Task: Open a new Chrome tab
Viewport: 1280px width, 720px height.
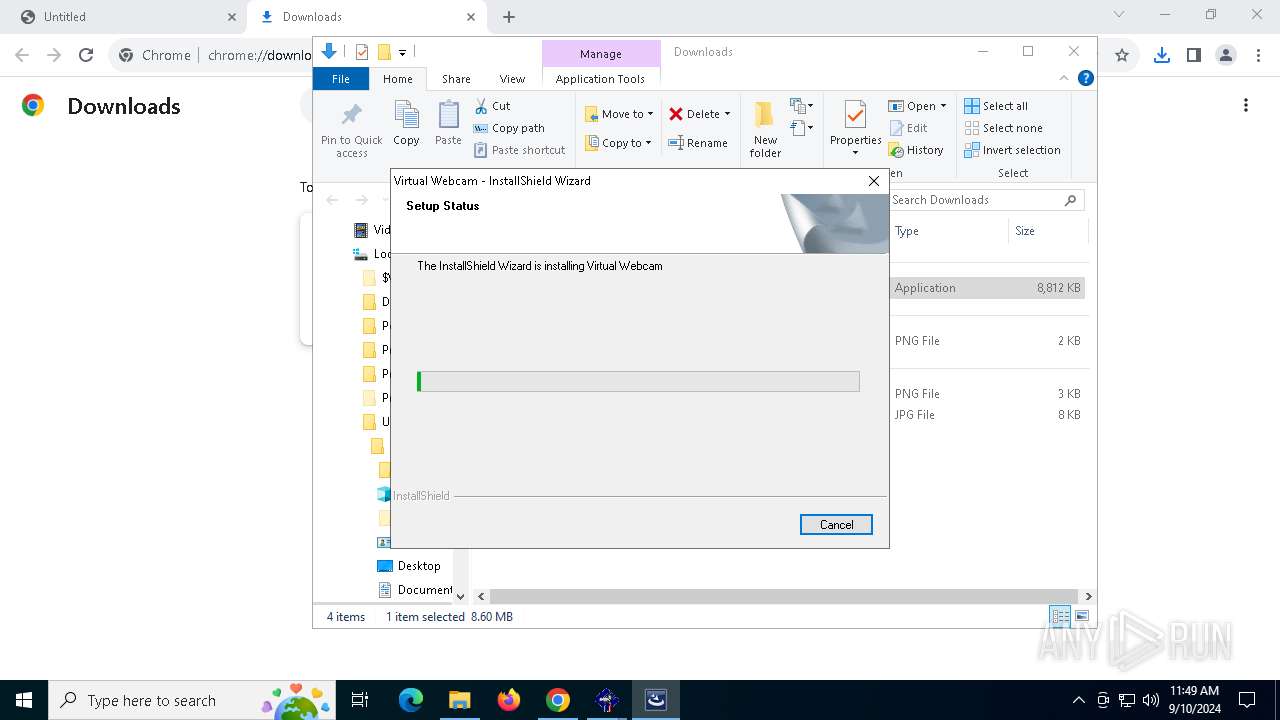Action: tap(509, 17)
